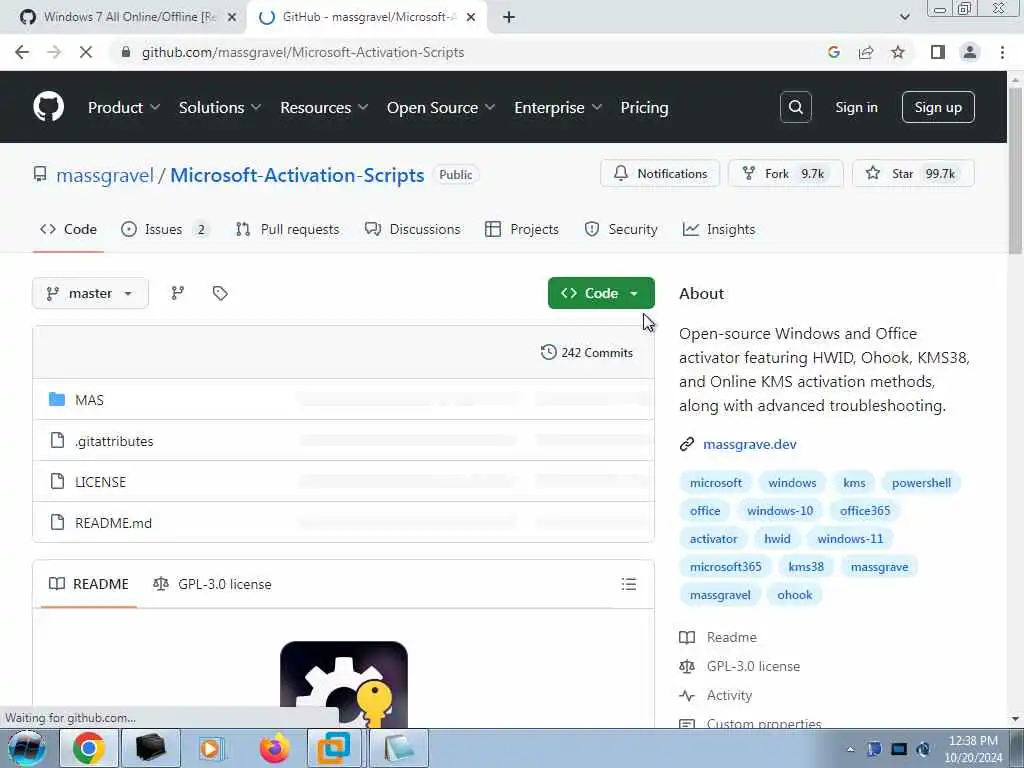Open the Chrome three-dot menu
Image resolution: width=1024 pixels, height=768 pixels.
pyautogui.click(x=1002, y=52)
